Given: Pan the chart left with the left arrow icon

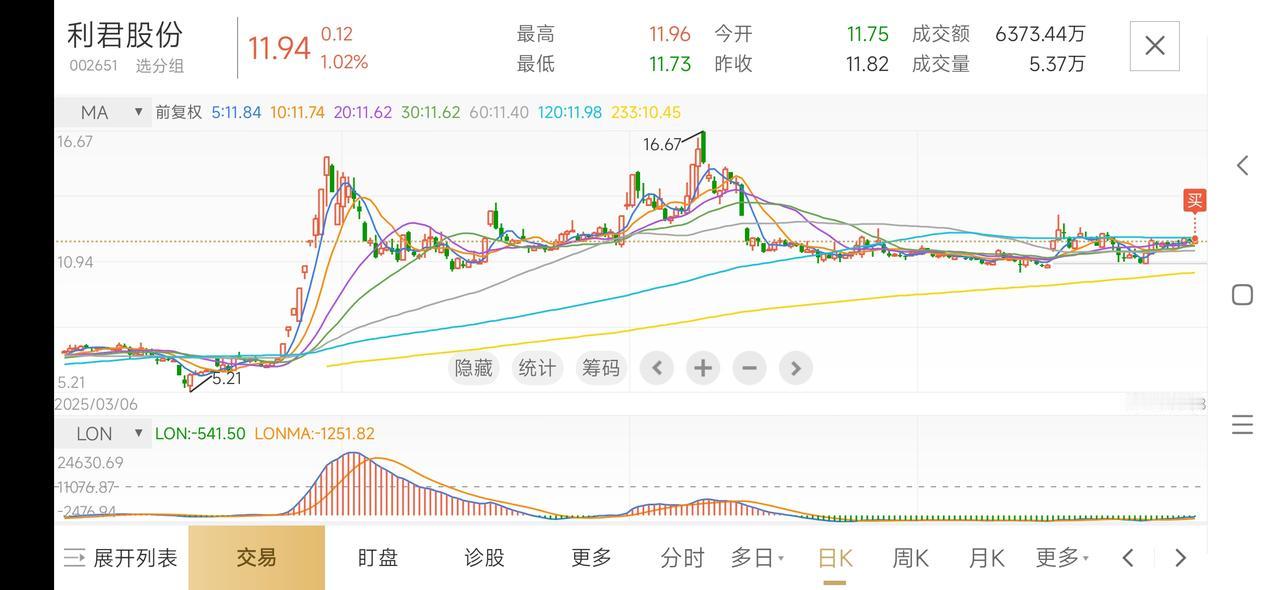Looking at the screenshot, I should click(x=656, y=368).
